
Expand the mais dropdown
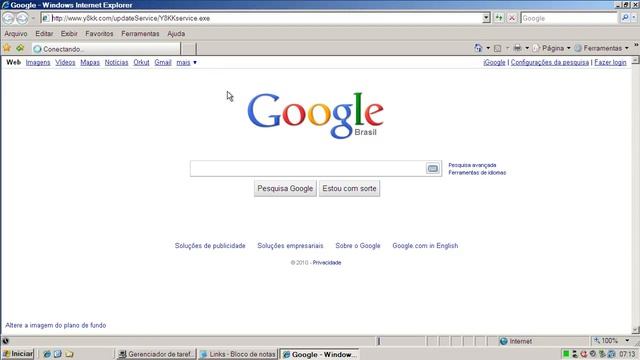click(187, 62)
